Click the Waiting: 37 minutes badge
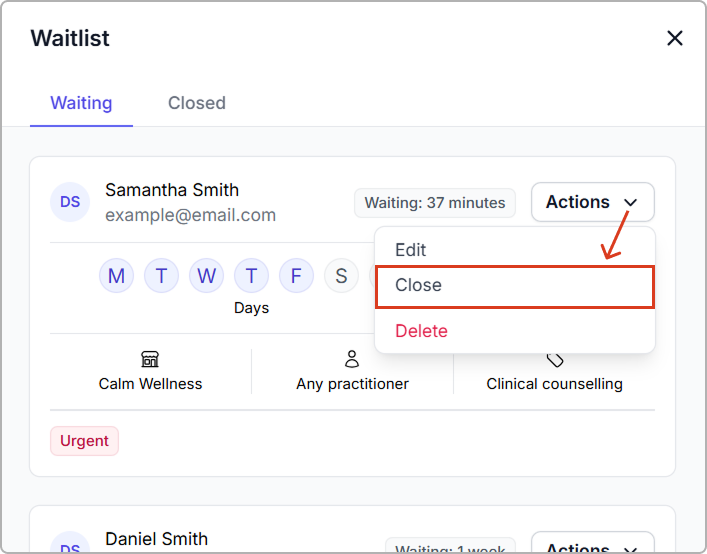 [434, 203]
